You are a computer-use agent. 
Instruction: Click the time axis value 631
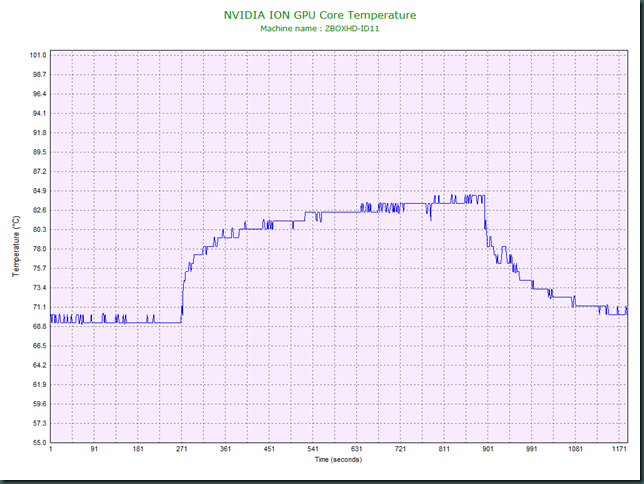356,449
